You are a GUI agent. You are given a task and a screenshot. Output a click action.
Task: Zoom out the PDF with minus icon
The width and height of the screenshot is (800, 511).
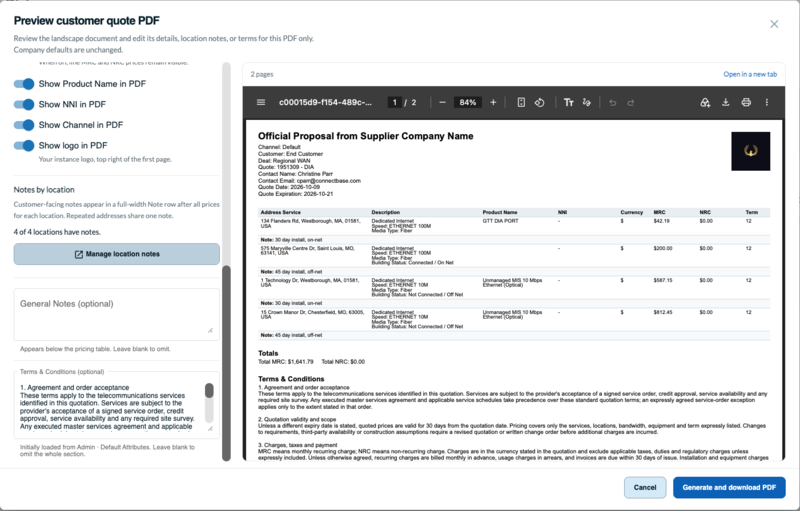[442, 103]
